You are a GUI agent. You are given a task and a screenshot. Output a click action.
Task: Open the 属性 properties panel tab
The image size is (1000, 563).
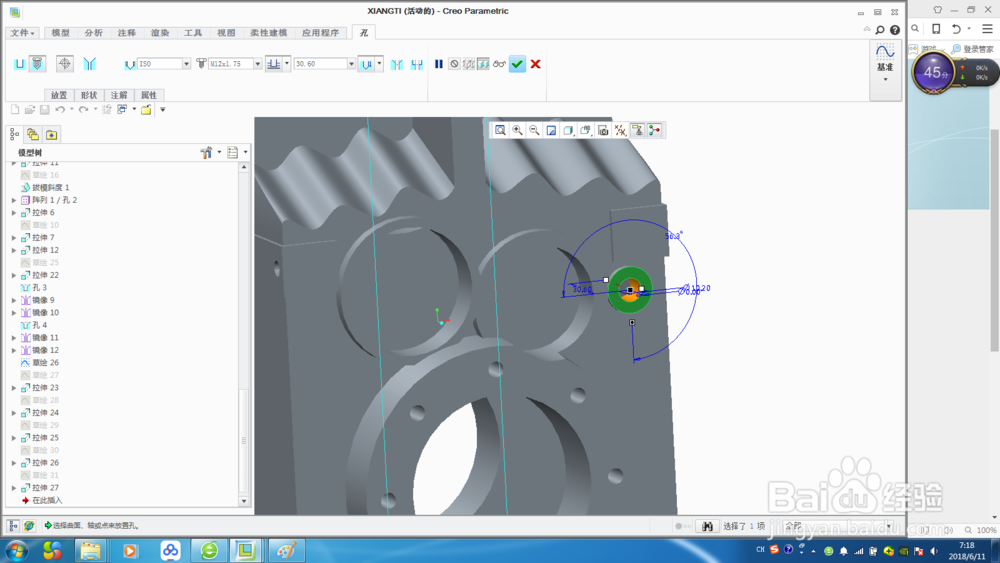point(149,95)
